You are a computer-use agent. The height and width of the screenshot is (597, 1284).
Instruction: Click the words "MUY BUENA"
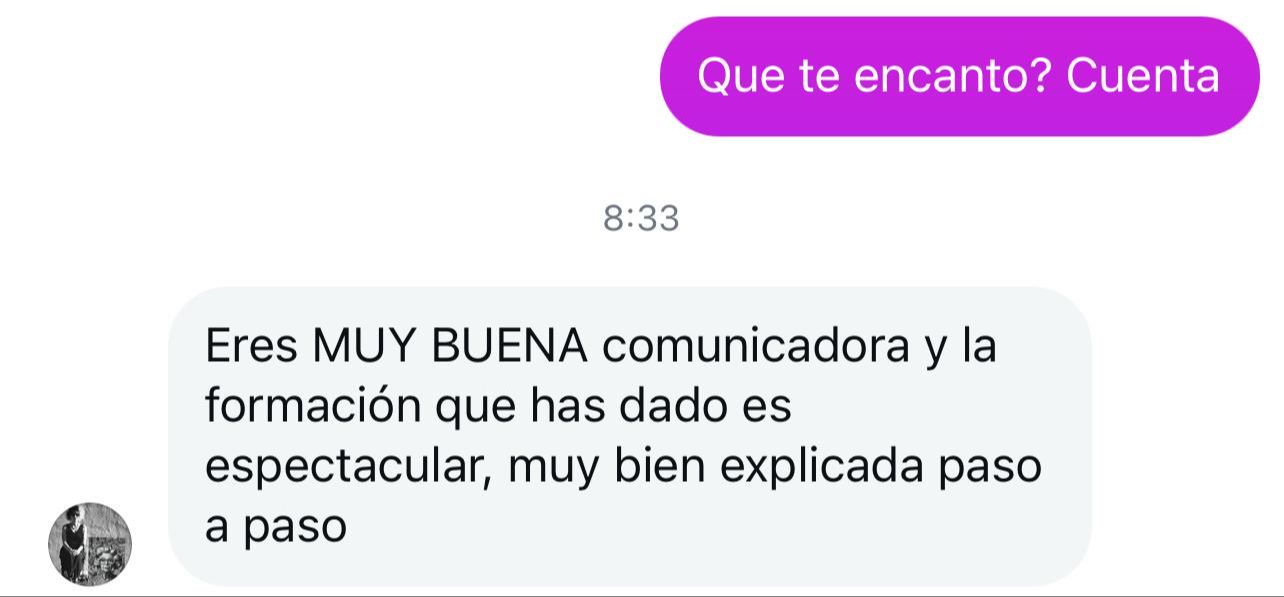tap(449, 347)
